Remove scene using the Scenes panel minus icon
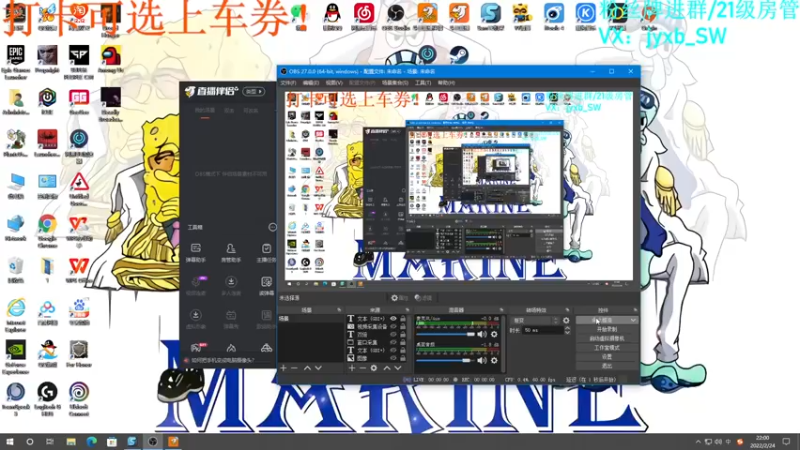 coord(294,368)
